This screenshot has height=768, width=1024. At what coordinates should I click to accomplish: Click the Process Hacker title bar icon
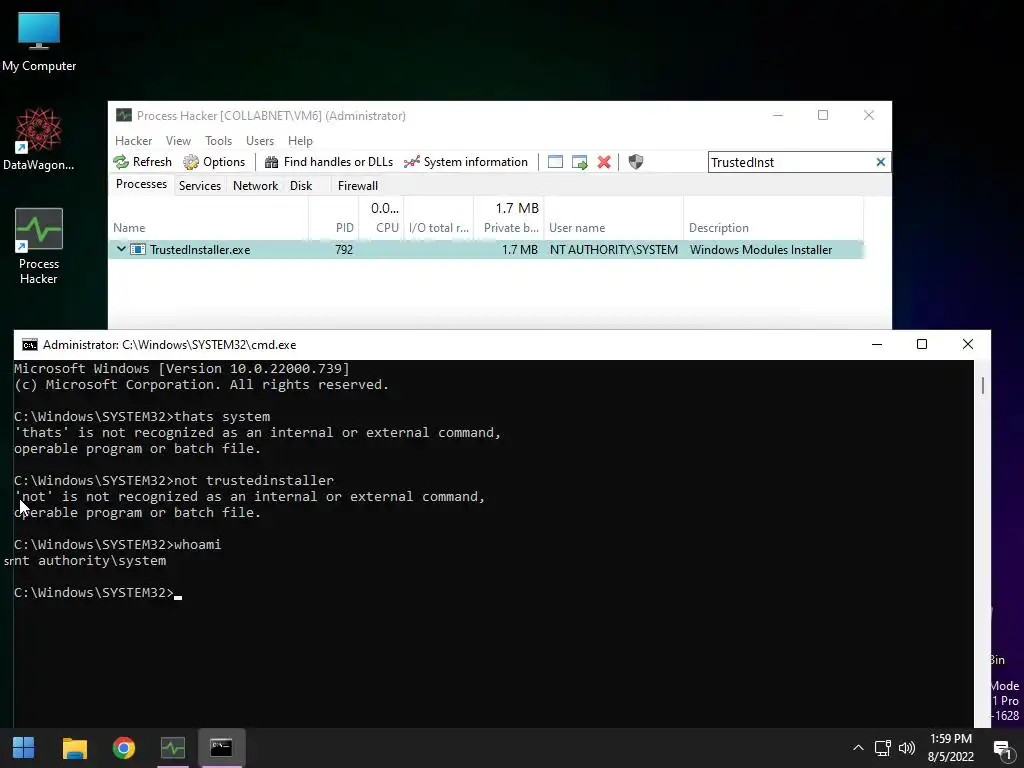(123, 116)
